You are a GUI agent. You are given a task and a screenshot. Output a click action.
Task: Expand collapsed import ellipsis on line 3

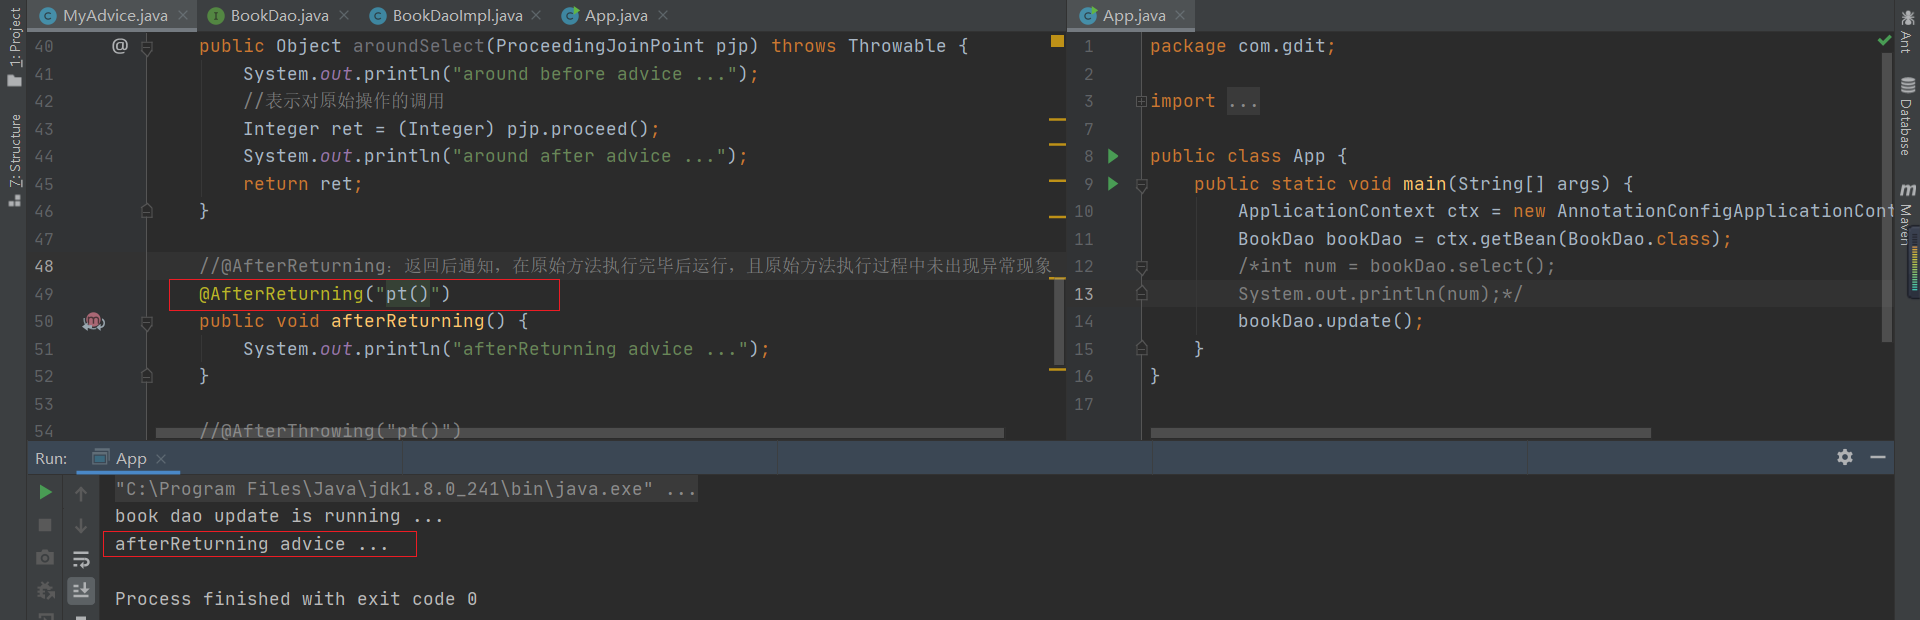pyautogui.click(x=1243, y=101)
